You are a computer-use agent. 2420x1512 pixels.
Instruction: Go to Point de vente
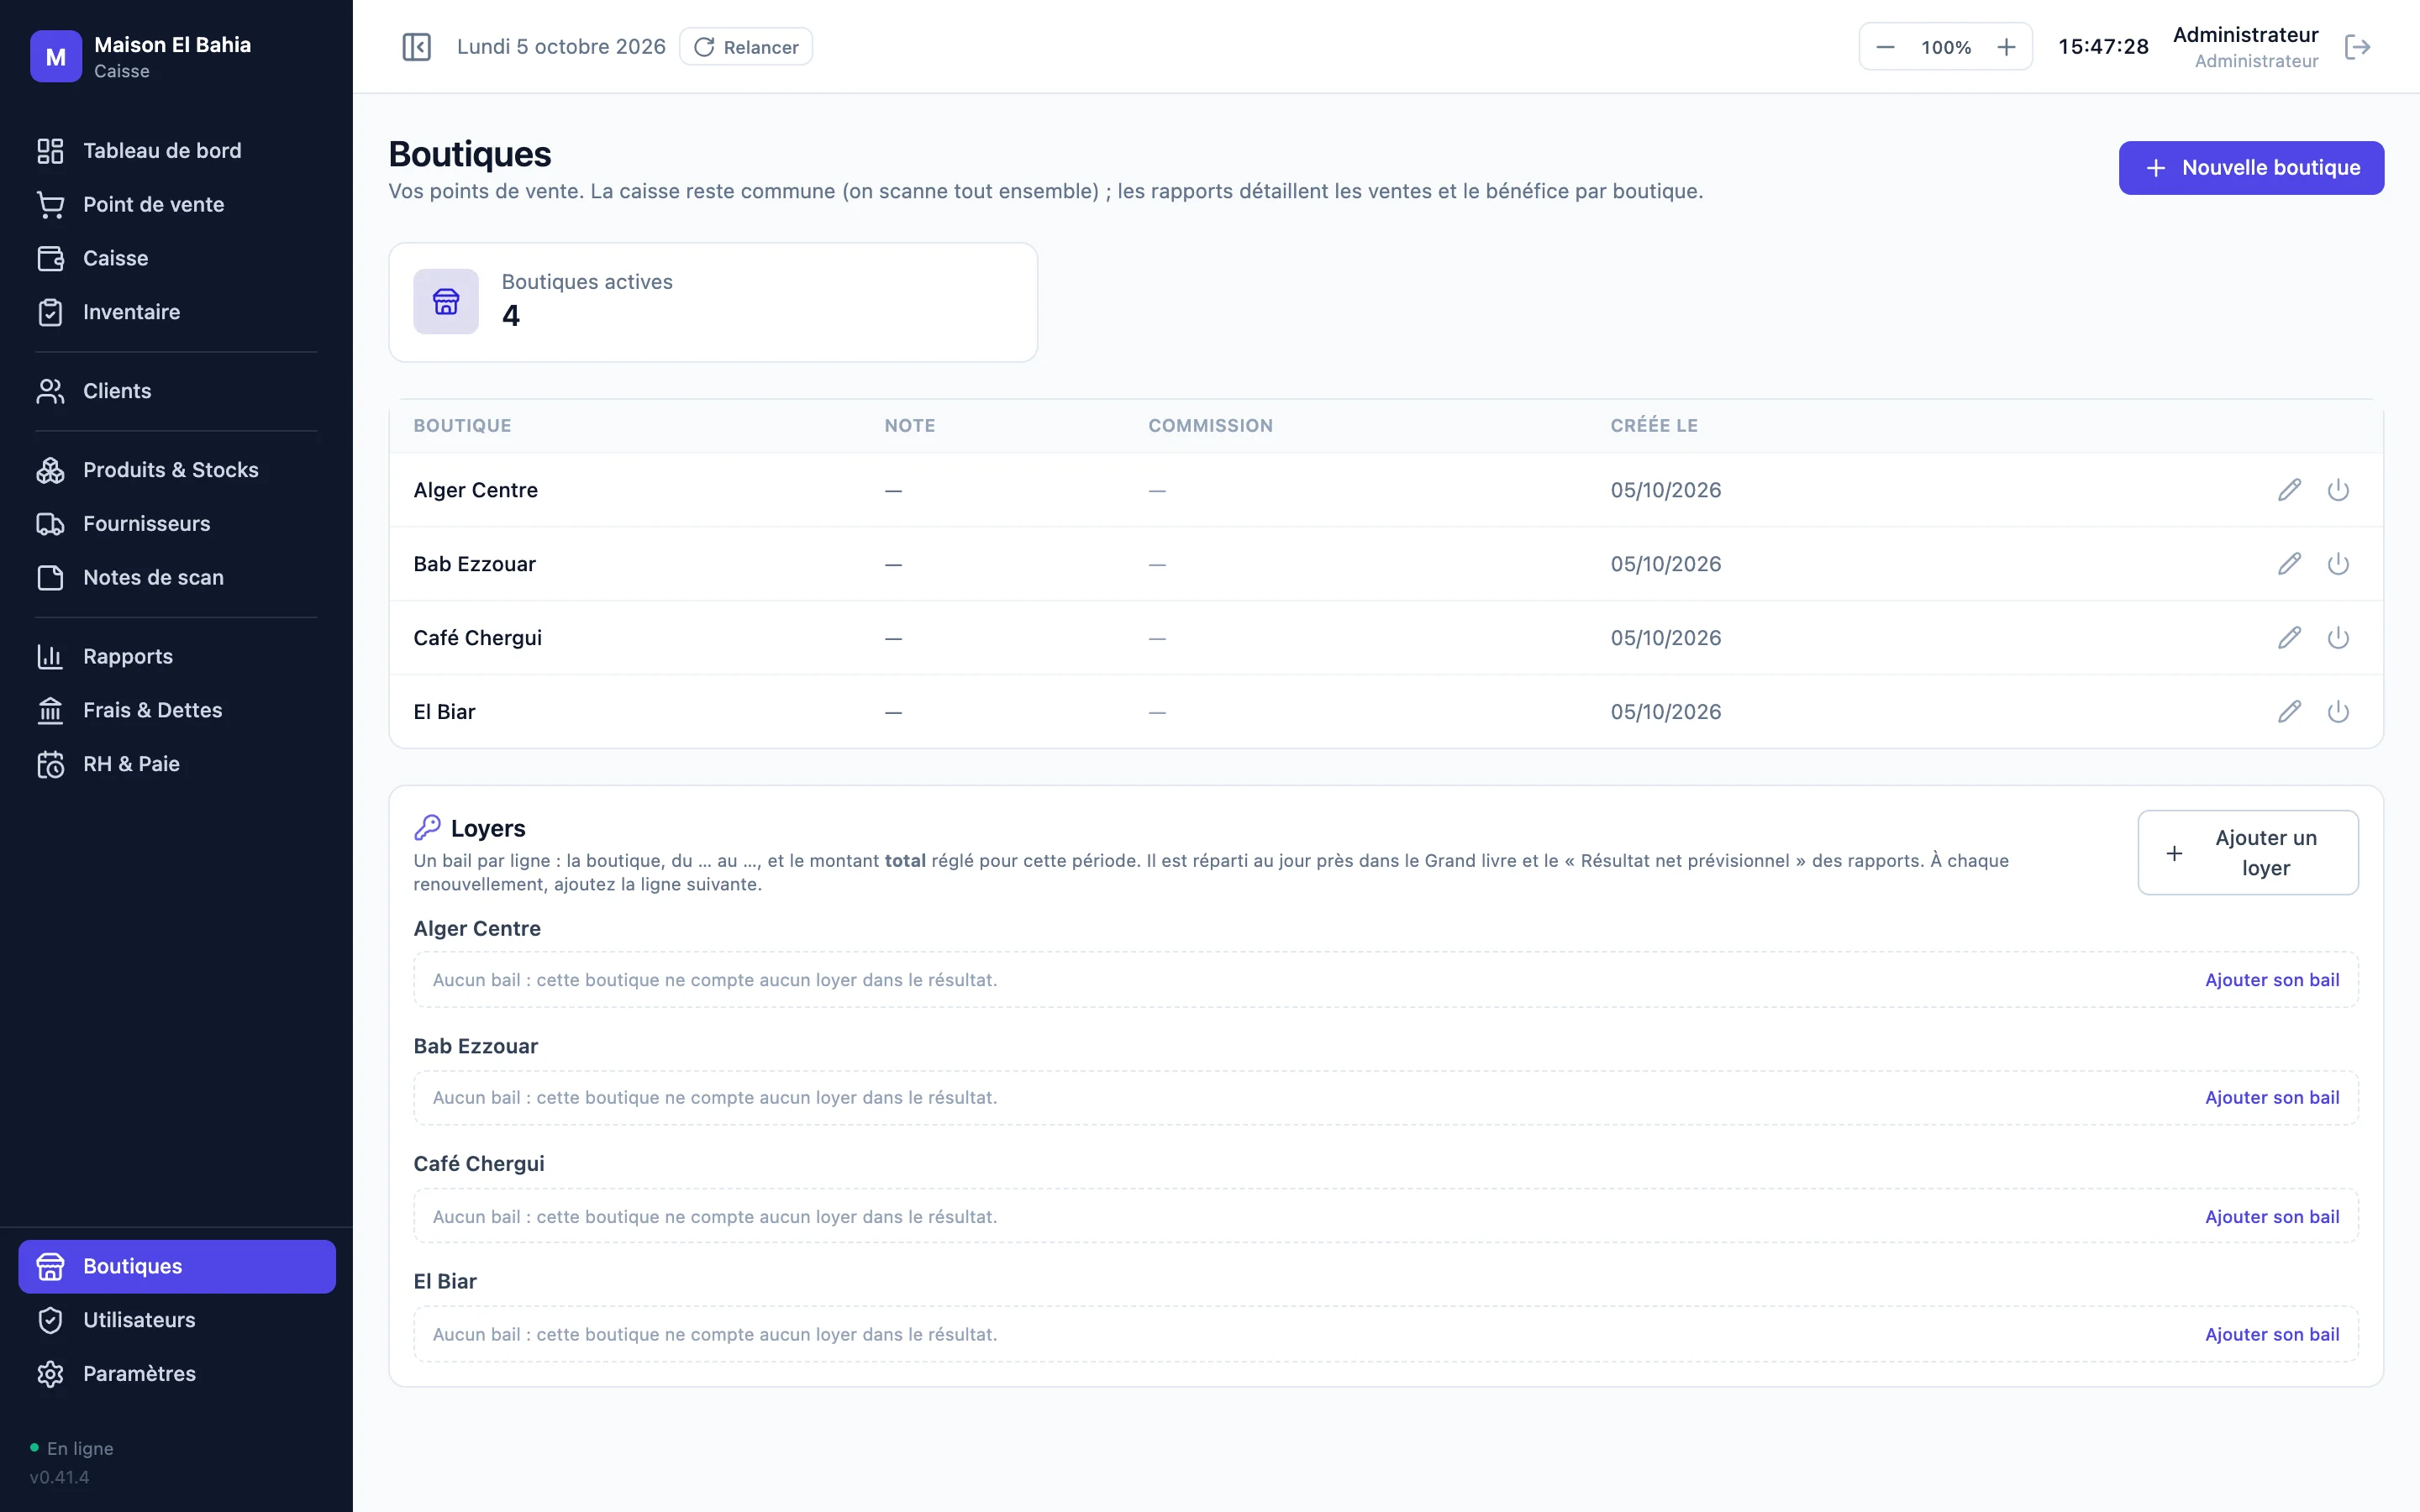177,205
